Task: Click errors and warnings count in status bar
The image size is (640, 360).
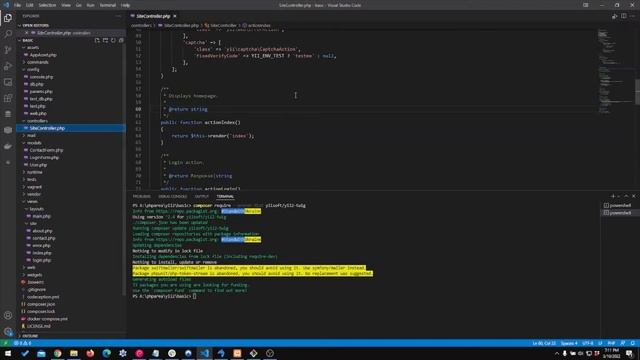Action: point(22,343)
